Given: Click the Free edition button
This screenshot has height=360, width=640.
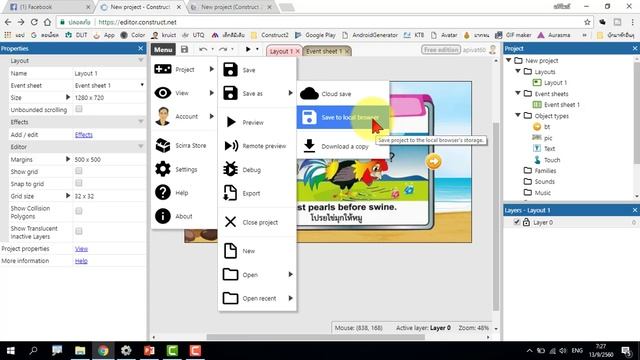Looking at the screenshot, I should [x=441, y=50].
